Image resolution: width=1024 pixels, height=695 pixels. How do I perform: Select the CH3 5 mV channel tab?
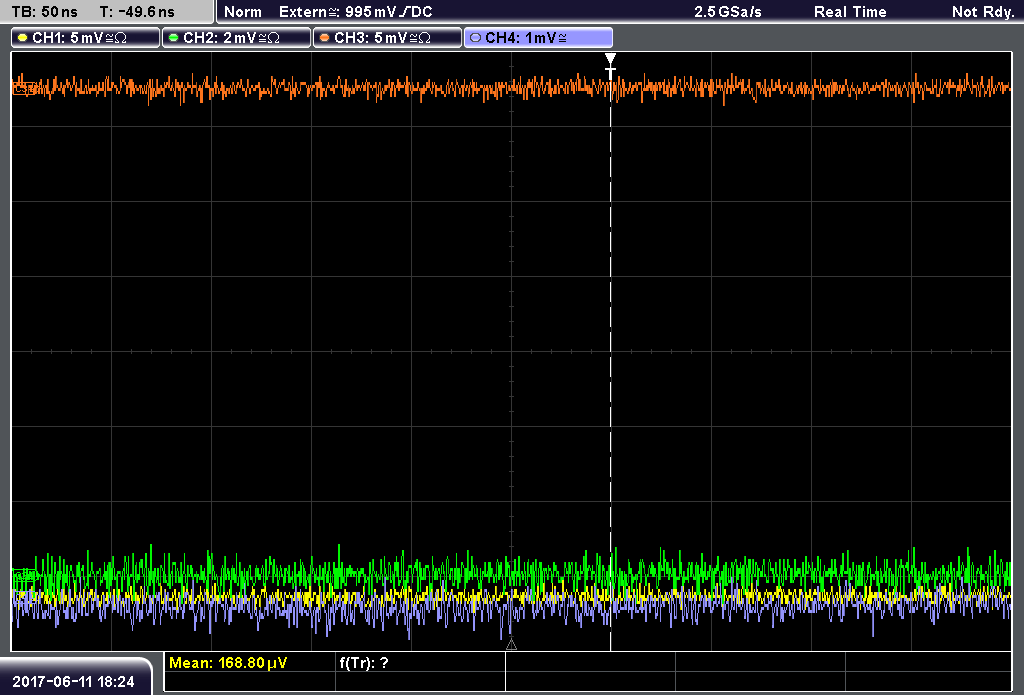coord(387,38)
